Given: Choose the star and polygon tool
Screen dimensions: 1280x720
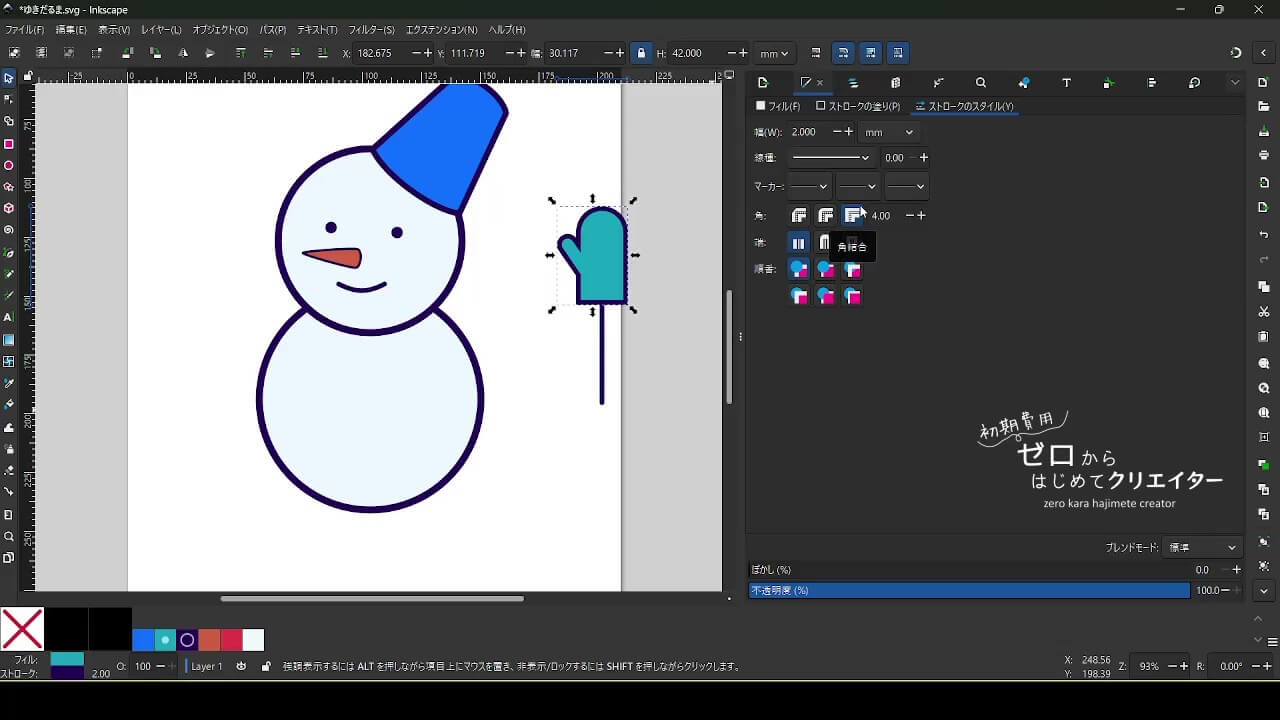Looking at the screenshot, I should [x=9, y=187].
